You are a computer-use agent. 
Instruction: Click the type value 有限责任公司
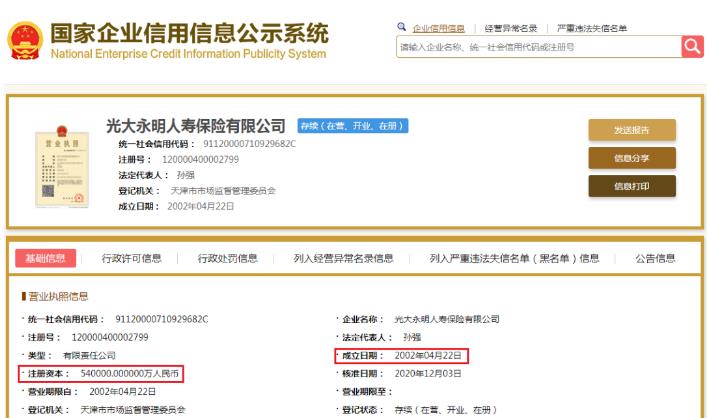click(89, 356)
